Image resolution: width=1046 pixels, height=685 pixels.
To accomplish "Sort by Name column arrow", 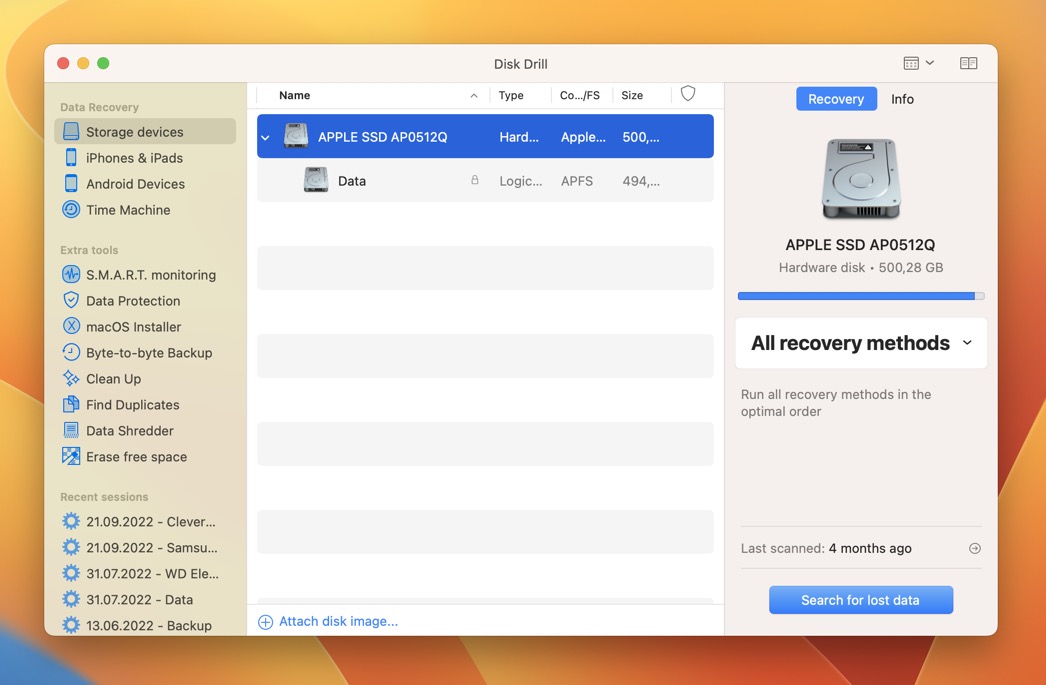I will (x=474, y=95).
